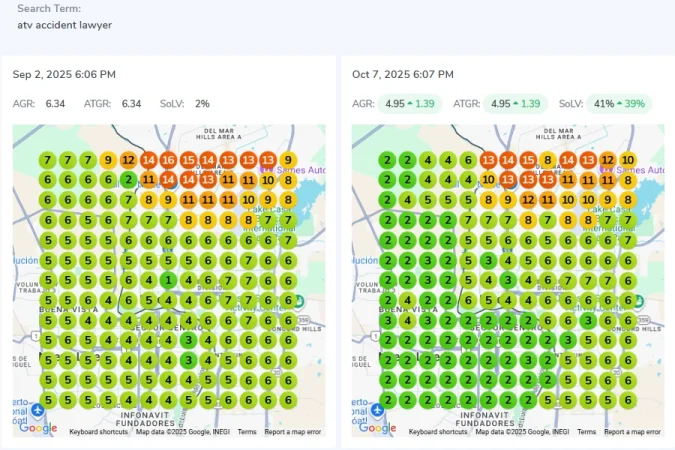The height and width of the screenshot is (450, 675).
Task: Click the rank 16 pin on Sep 2 map
Action: click(168, 160)
